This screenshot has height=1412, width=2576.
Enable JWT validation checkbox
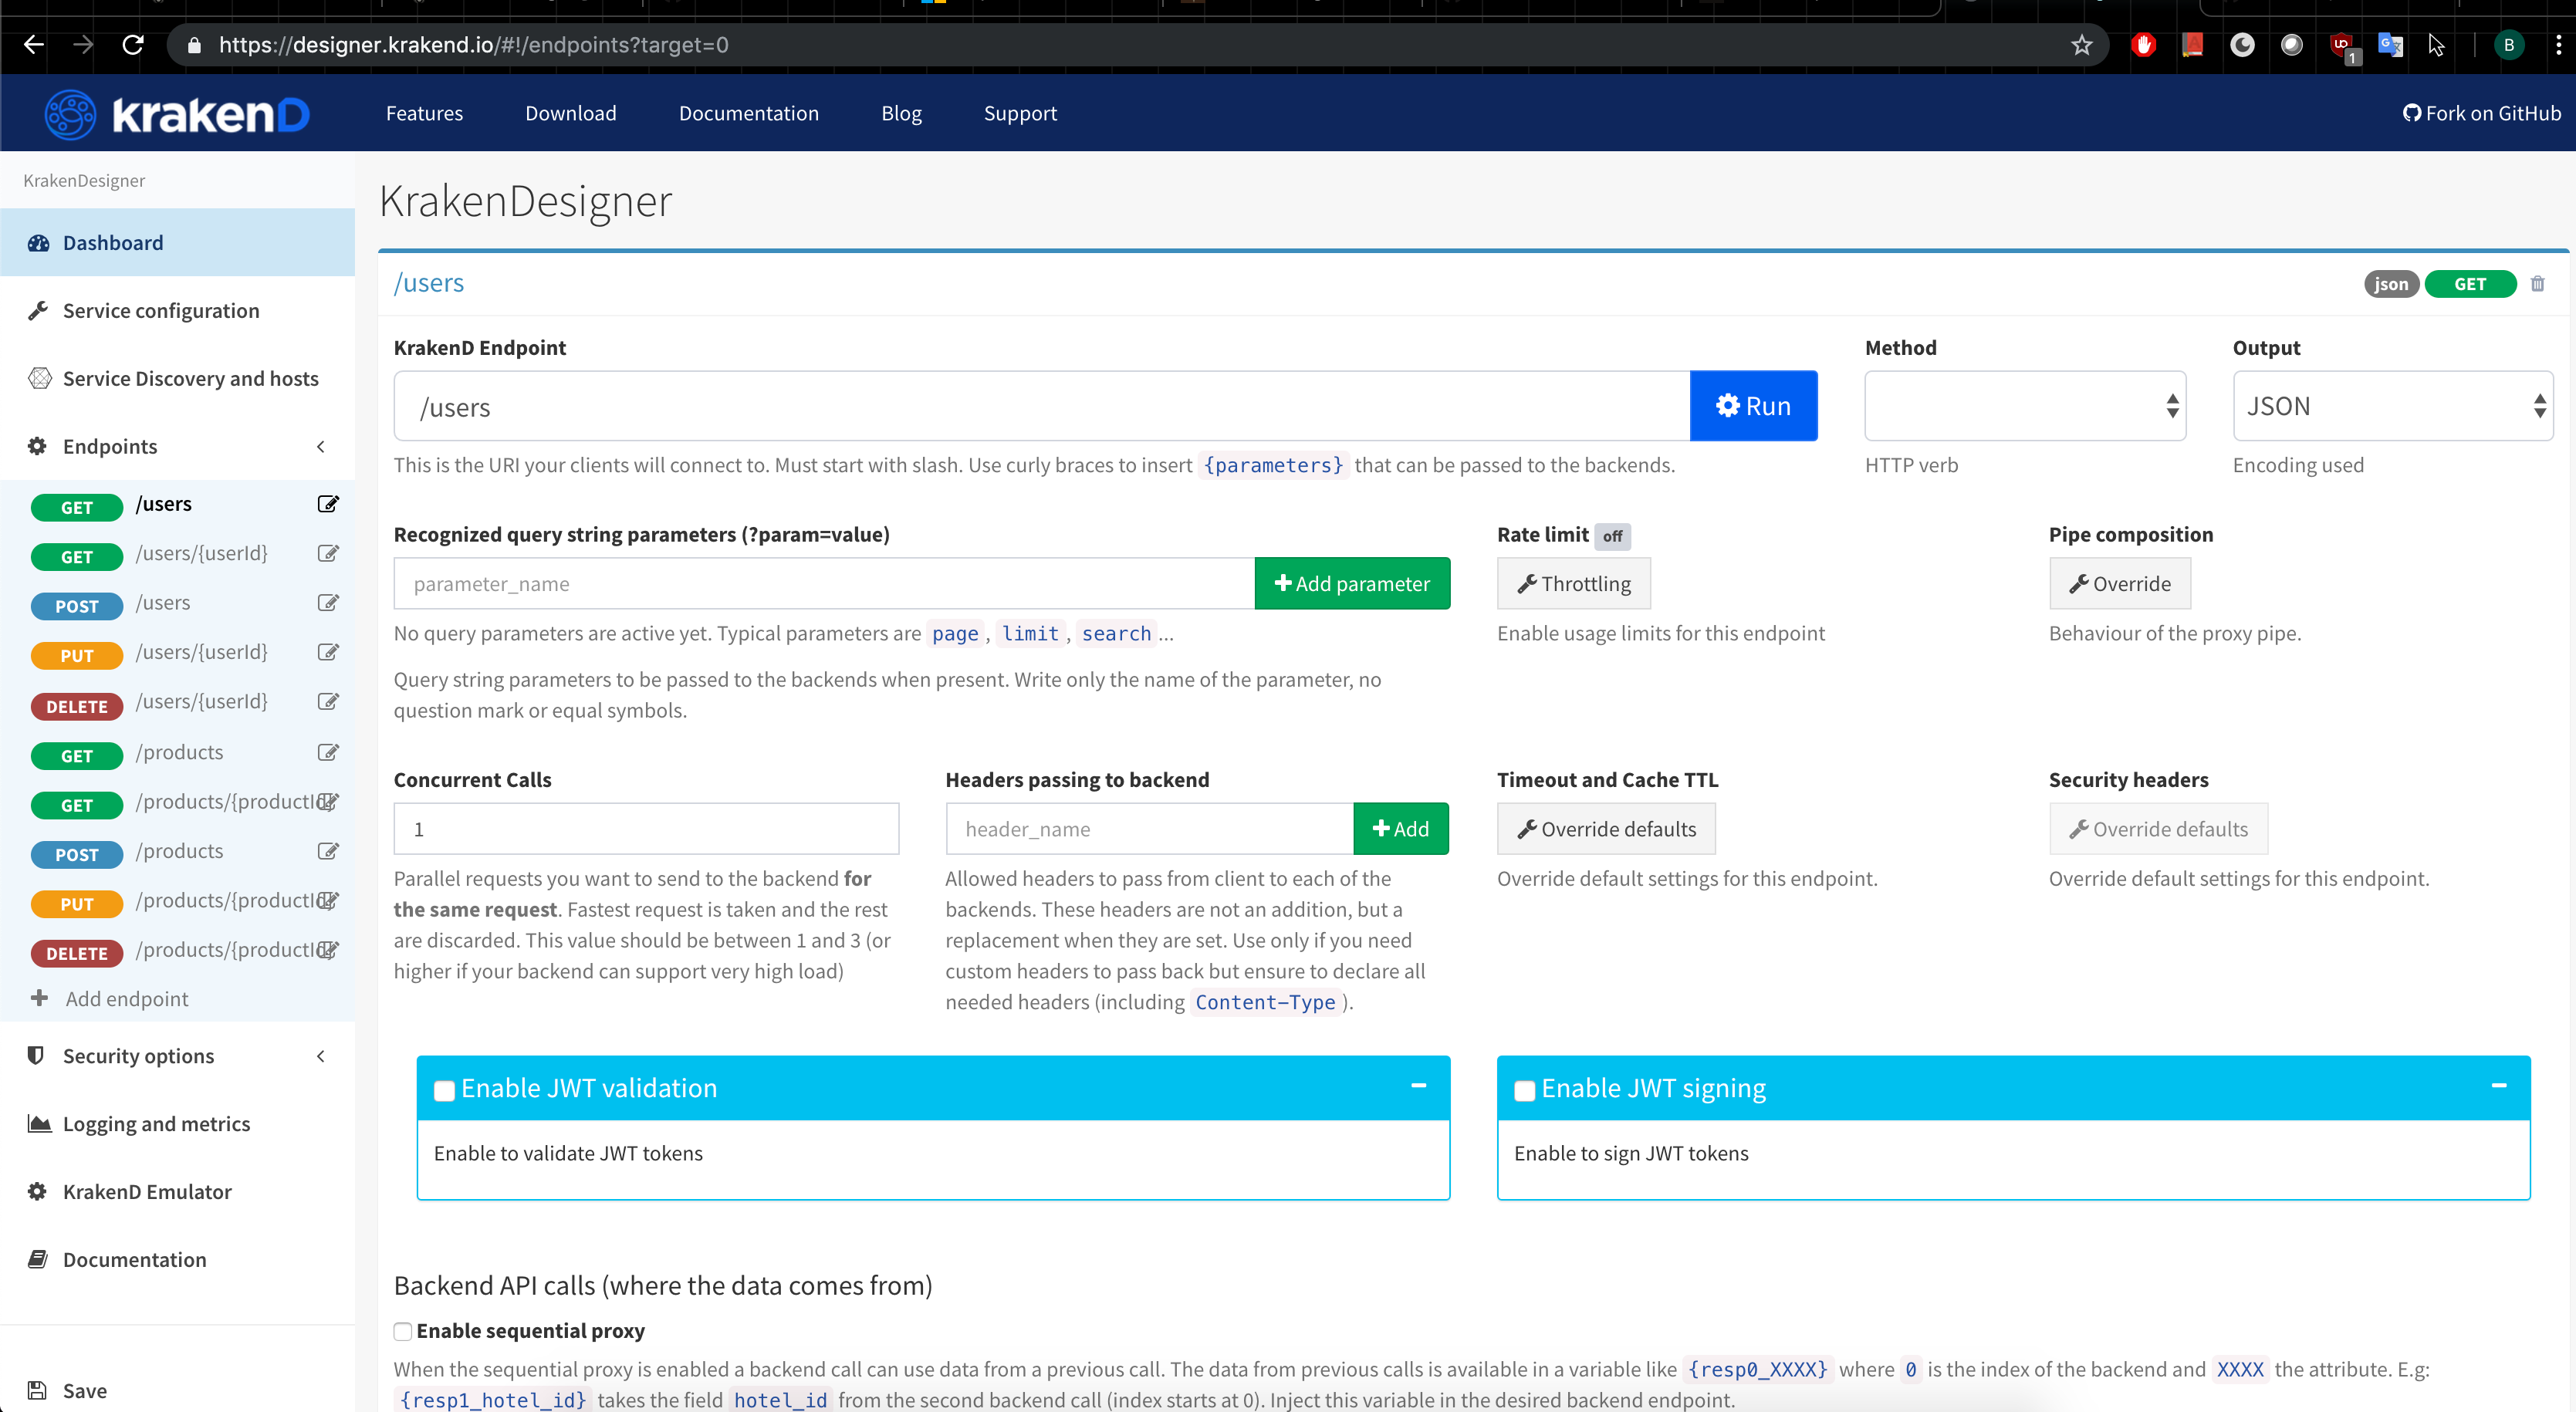tap(444, 1090)
